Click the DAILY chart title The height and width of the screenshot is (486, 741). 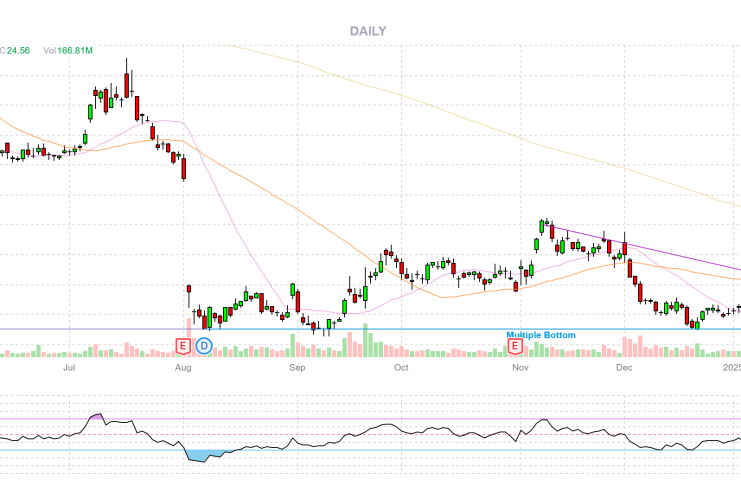point(368,31)
